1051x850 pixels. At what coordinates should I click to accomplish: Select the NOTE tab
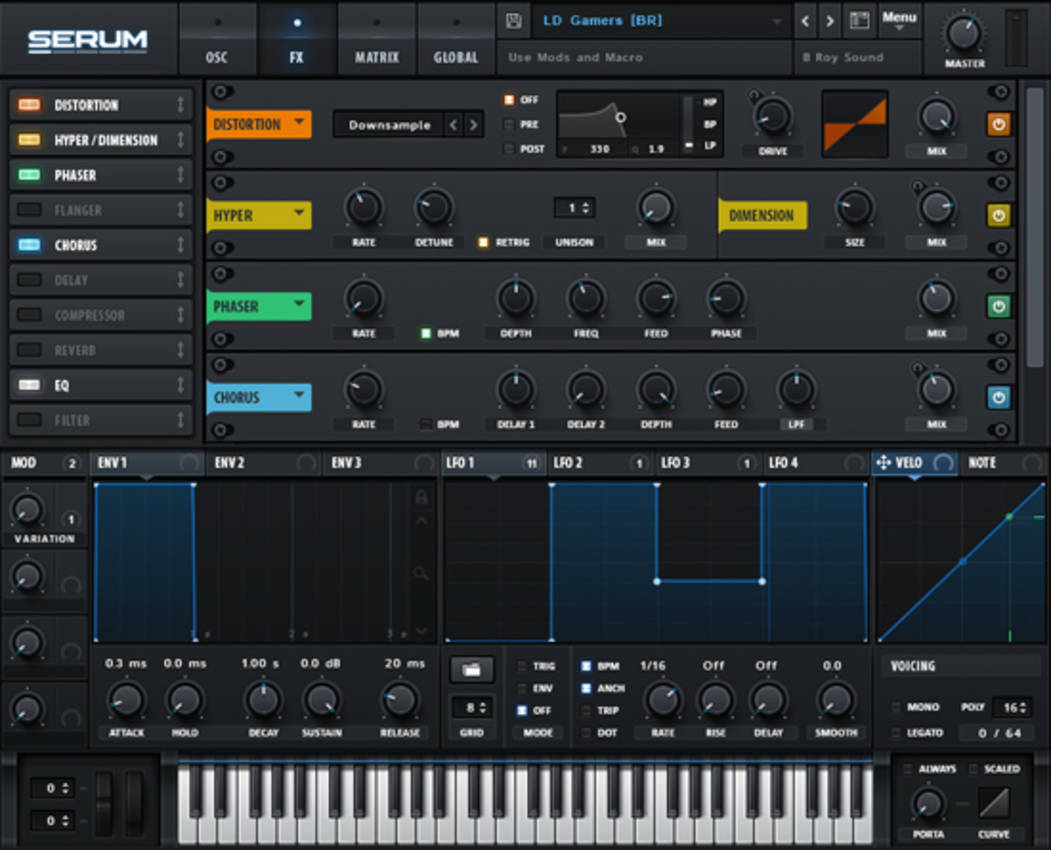1002,463
